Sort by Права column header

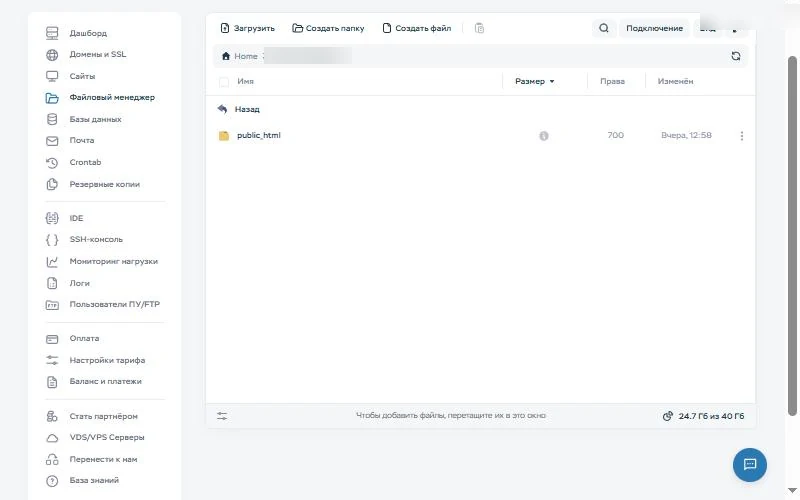[x=612, y=82]
